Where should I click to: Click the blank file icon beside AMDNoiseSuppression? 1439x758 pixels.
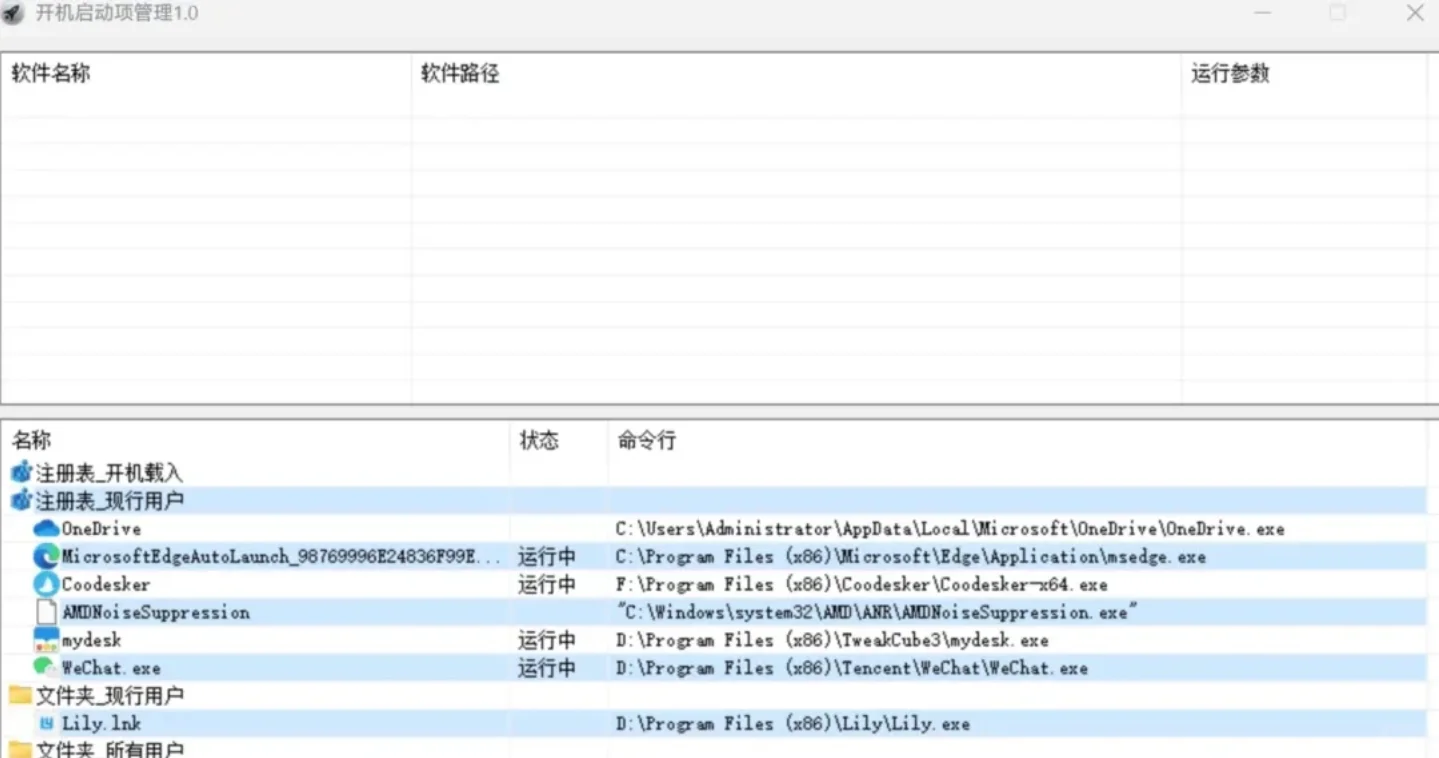click(x=46, y=612)
